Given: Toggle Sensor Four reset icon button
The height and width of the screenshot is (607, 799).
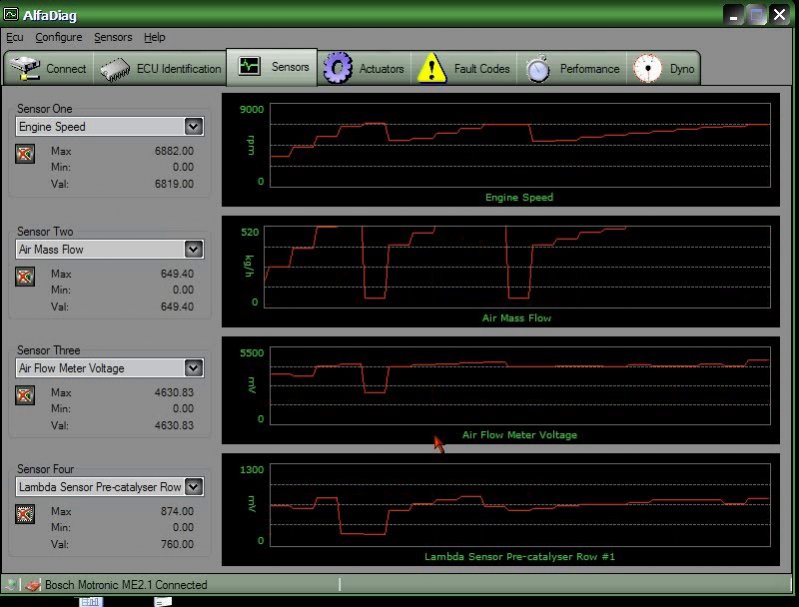Looking at the screenshot, I should pos(26,514).
